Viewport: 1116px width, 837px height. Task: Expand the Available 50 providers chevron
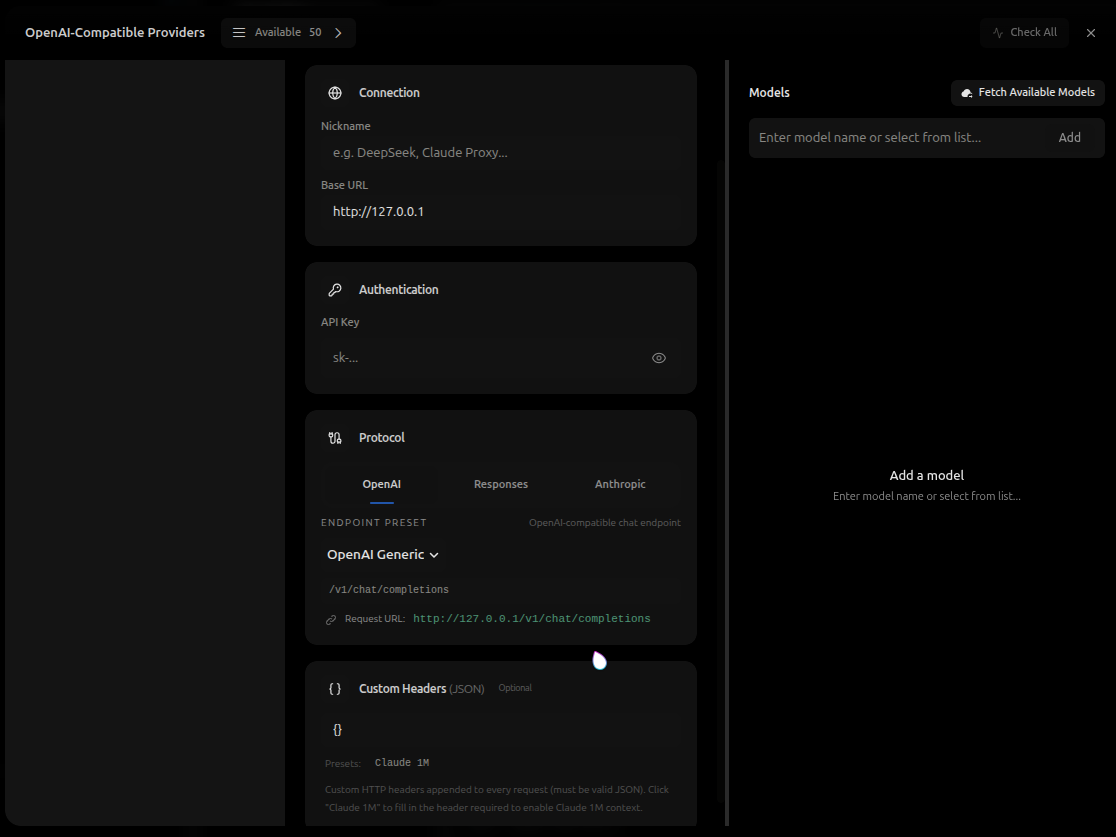click(338, 33)
